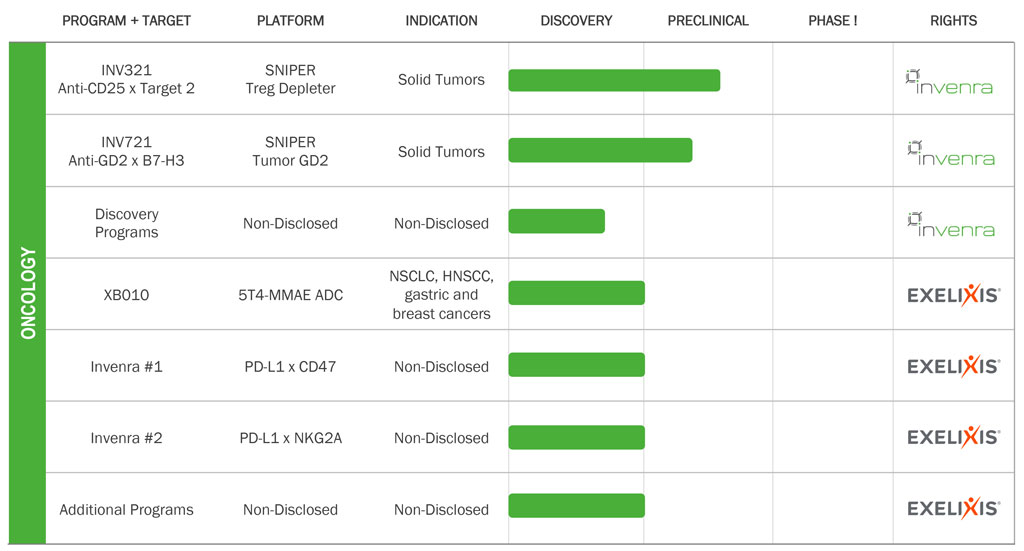Screen dimensions: 1024x551
Task: Click the INV721 green progress bar
Action: tap(600, 150)
